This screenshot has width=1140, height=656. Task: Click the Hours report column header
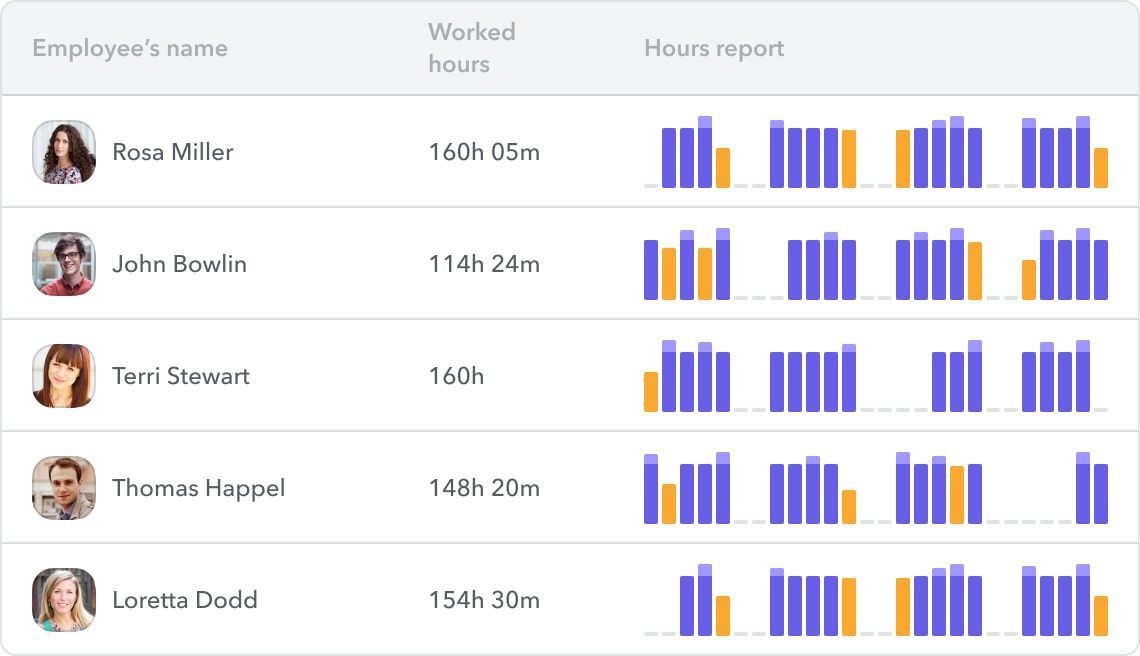pyautogui.click(x=714, y=47)
